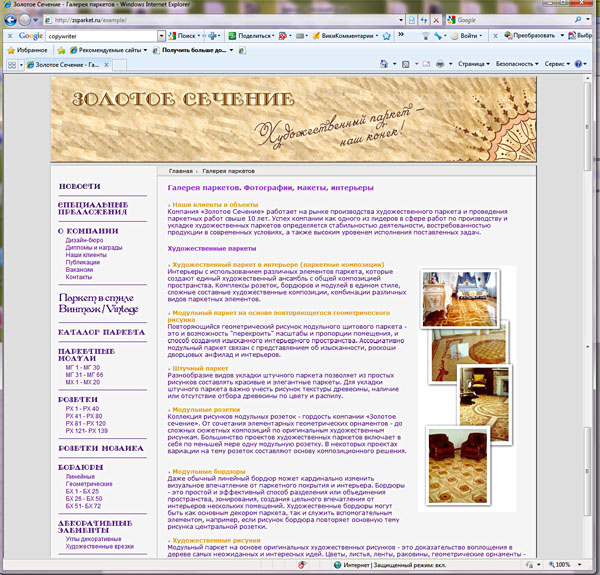Click Интернет protected mode status zone
The image size is (600, 575).
point(390,565)
